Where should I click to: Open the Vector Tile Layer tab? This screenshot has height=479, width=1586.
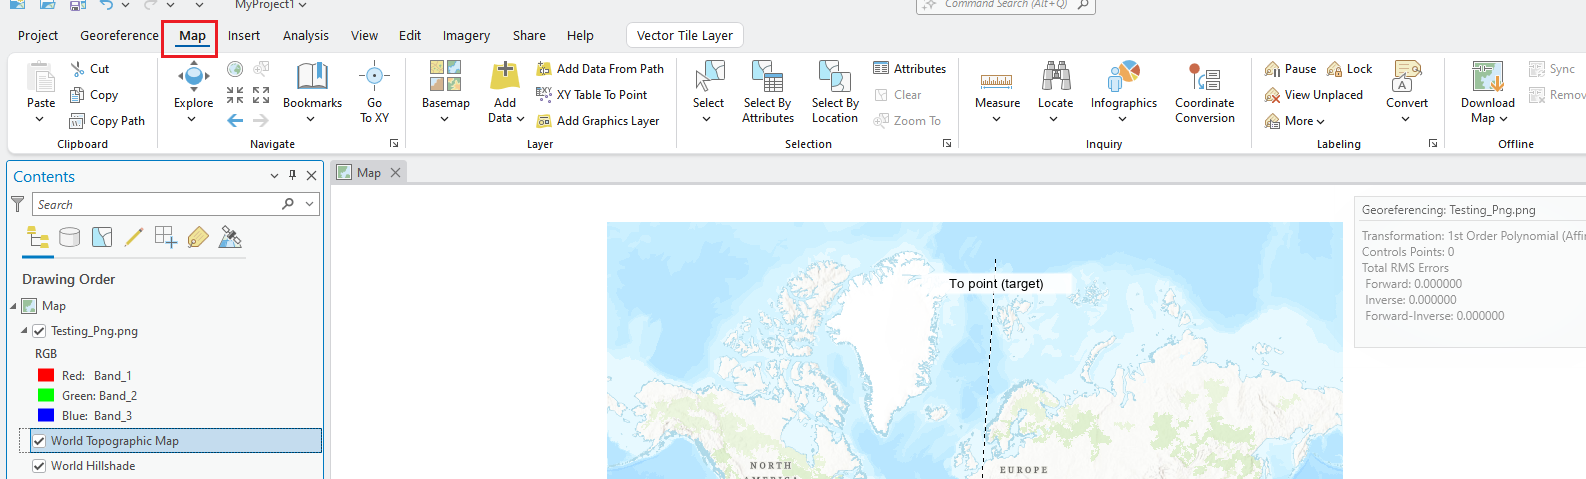tap(685, 35)
